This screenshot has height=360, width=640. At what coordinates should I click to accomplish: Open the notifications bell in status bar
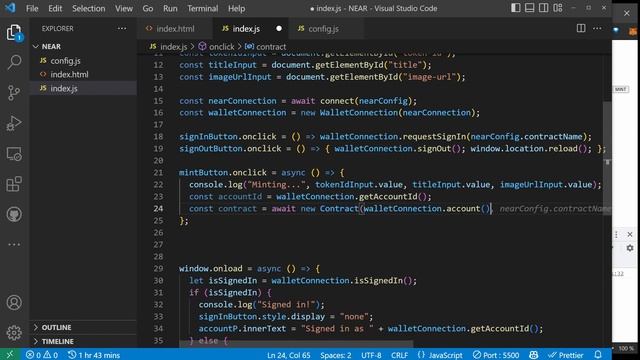coord(598,355)
